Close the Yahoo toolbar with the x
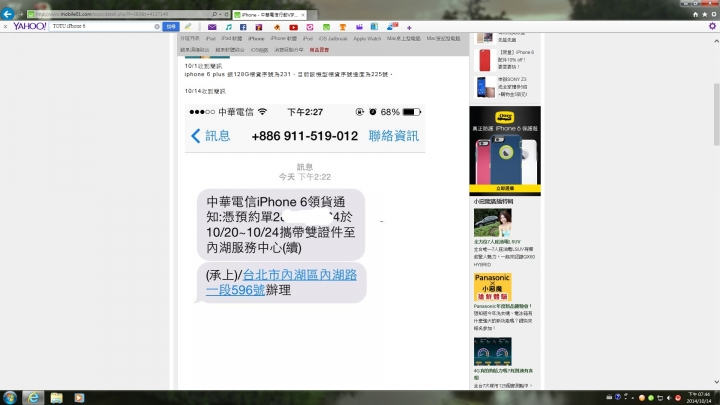 pos(6,27)
